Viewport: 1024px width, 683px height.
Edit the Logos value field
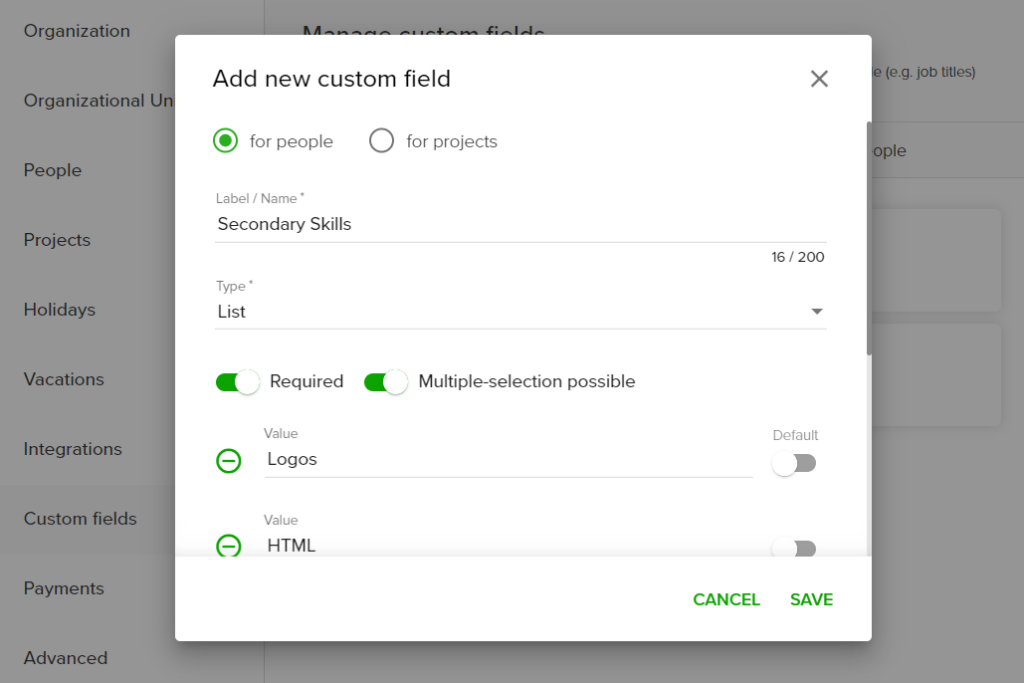tap(509, 460)
